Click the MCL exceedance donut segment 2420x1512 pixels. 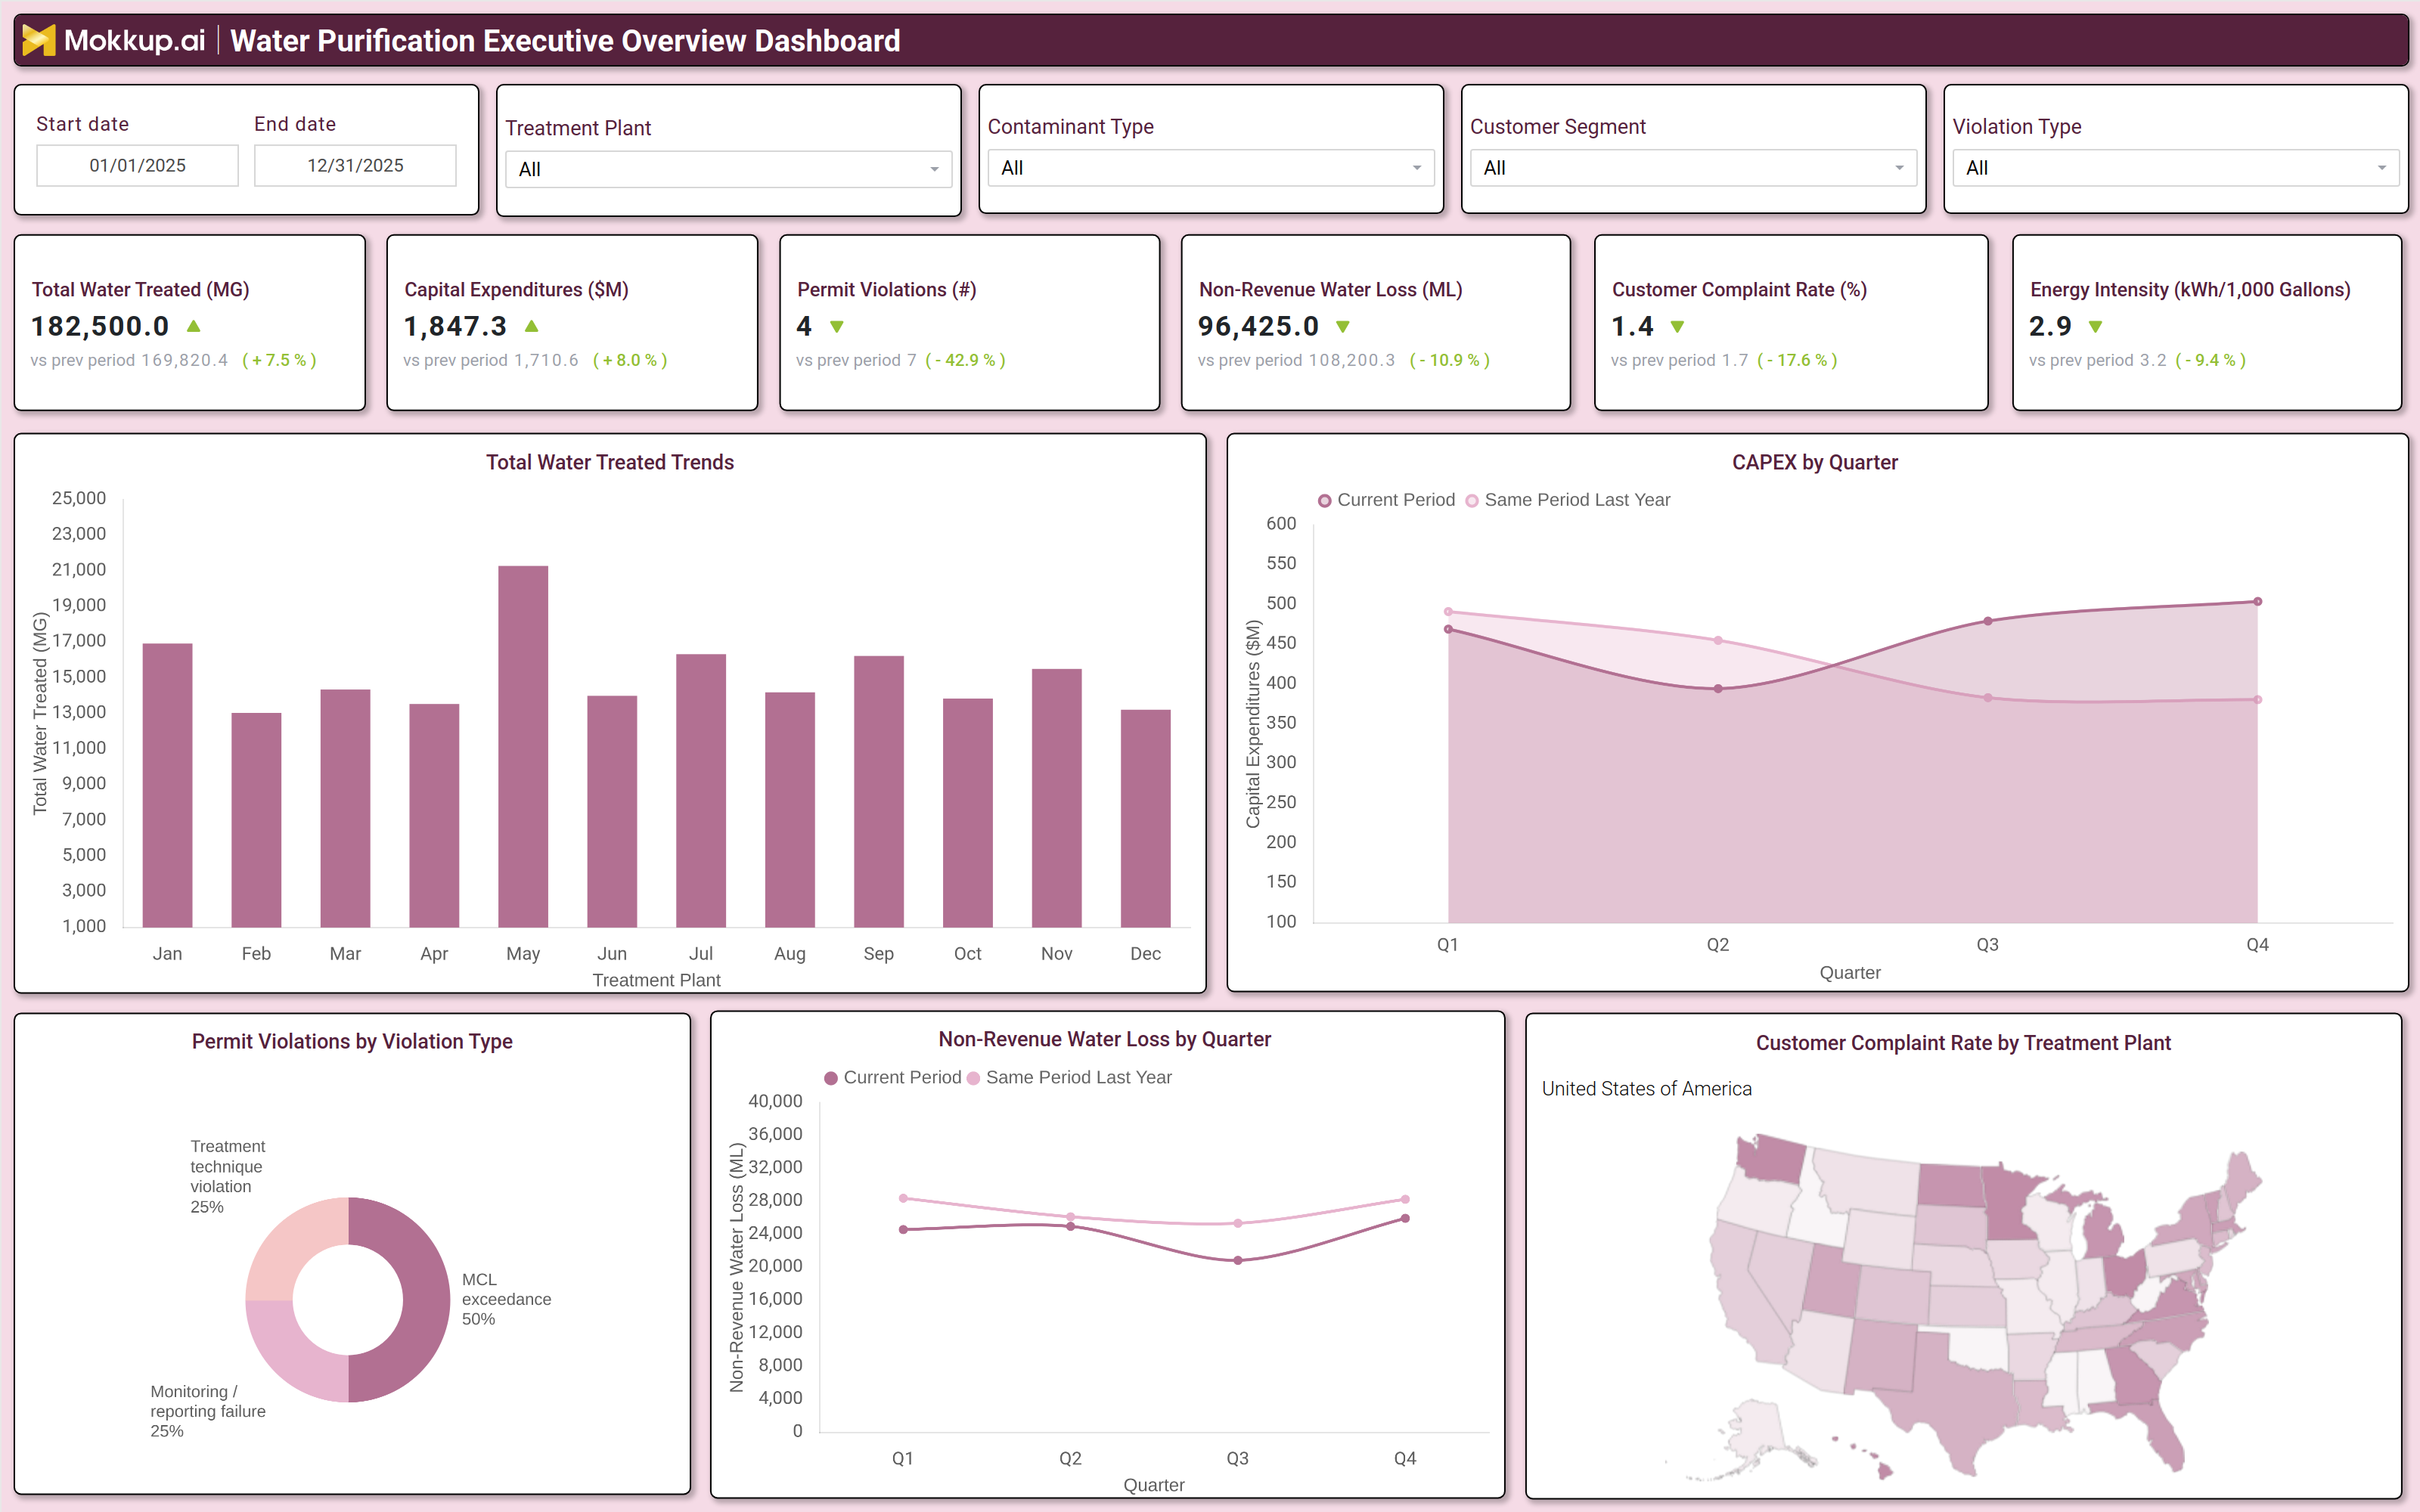[x=426, y=1300]
